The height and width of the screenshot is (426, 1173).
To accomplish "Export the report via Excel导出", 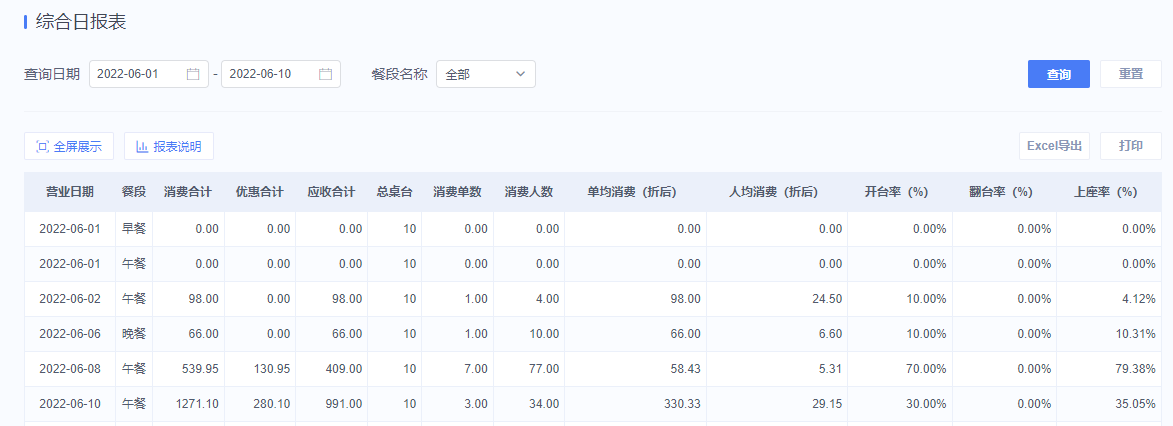I will coord(1054,146).
